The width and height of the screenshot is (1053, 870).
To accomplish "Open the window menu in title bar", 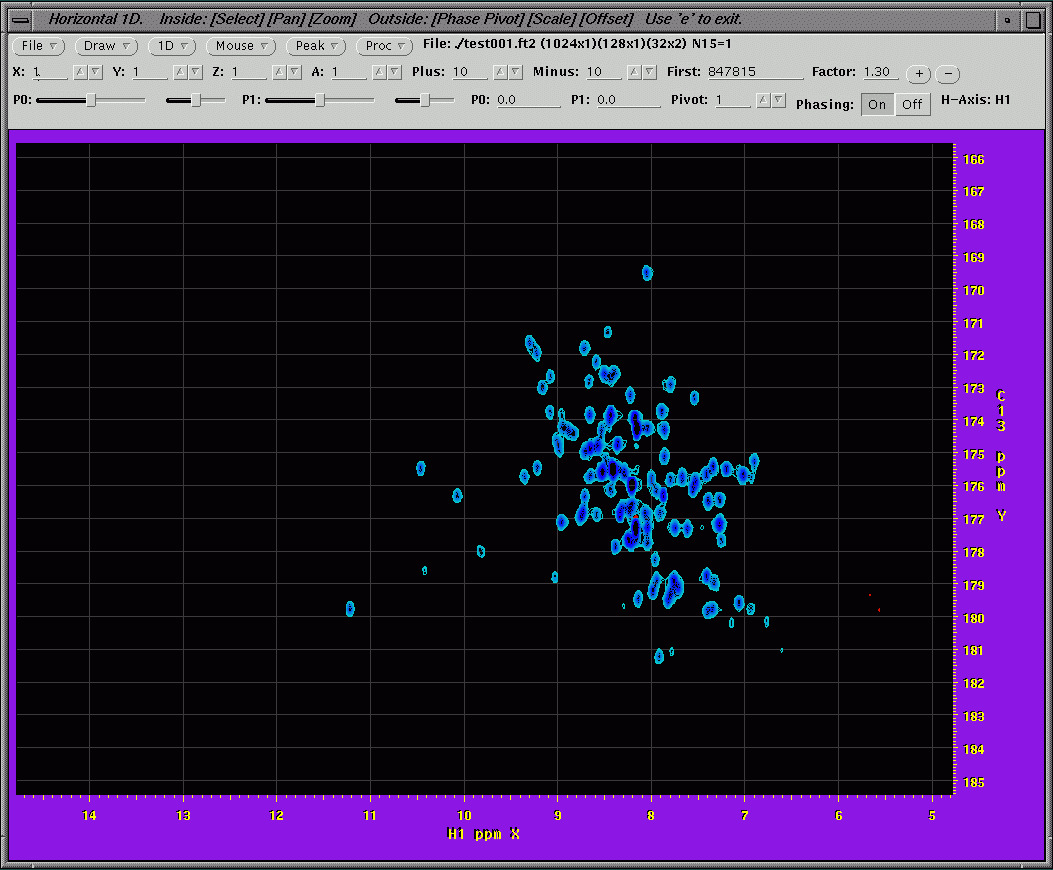I will [20, 19].
